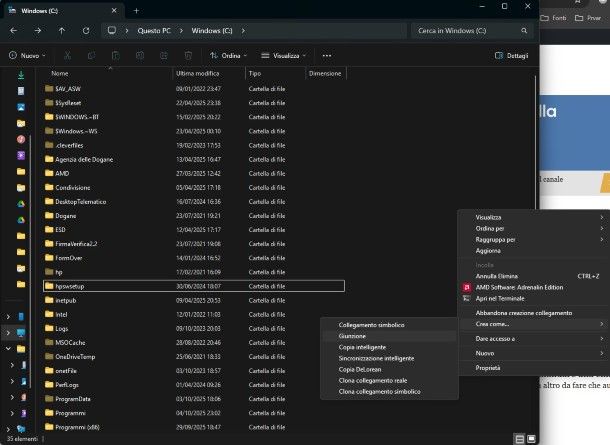The height and width of the screenshot is (445, 610).
Task: Choose Collegamento simbolico in the submenu
Action: pyautogui.click(x=371, y=326)
